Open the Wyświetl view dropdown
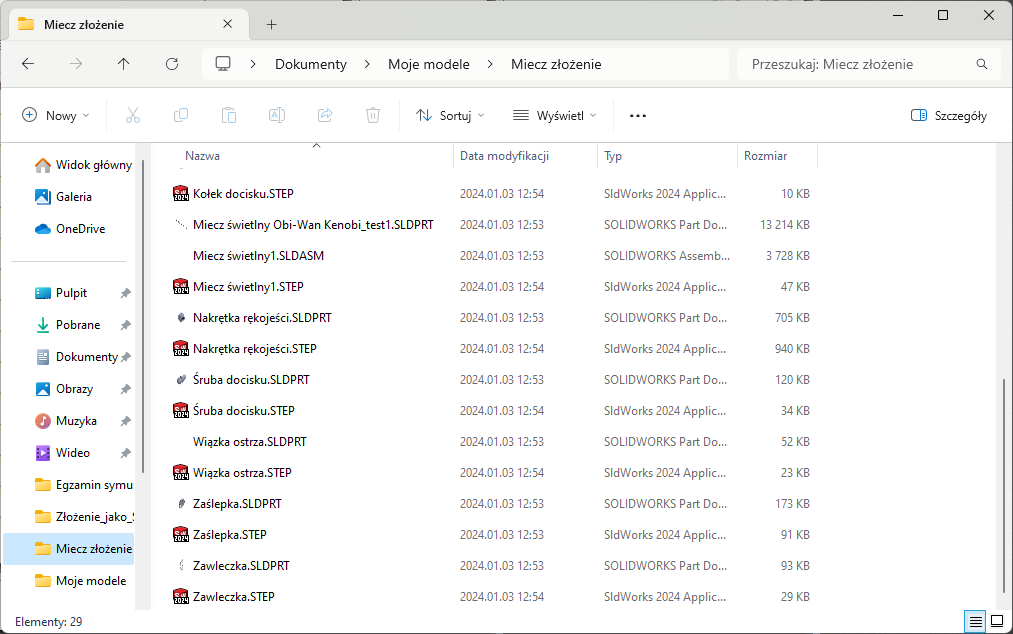 tap(555, 116)
